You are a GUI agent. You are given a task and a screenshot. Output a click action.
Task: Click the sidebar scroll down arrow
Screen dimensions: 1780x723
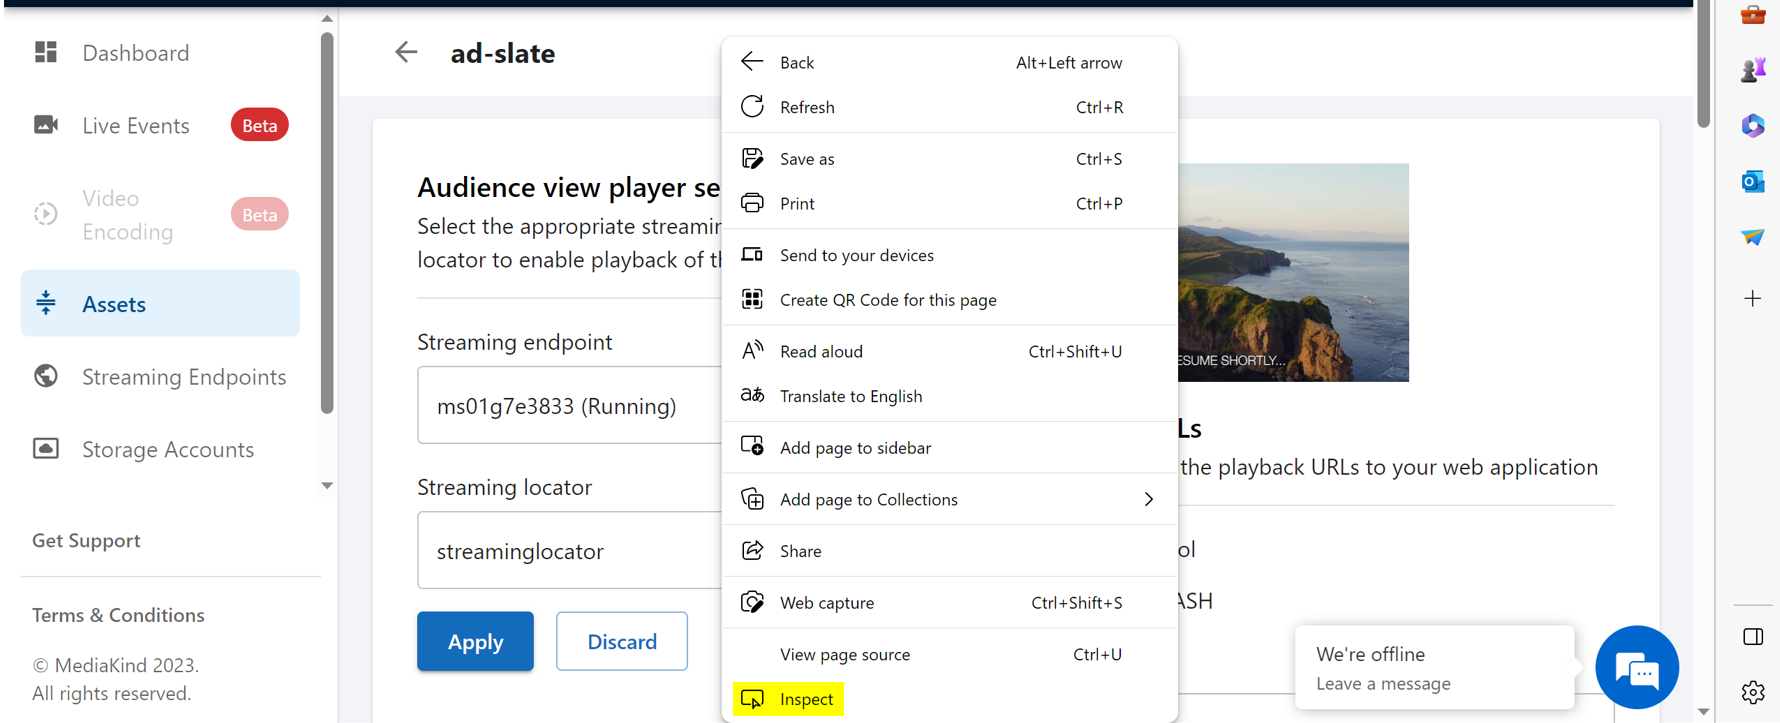coord(327,486)
